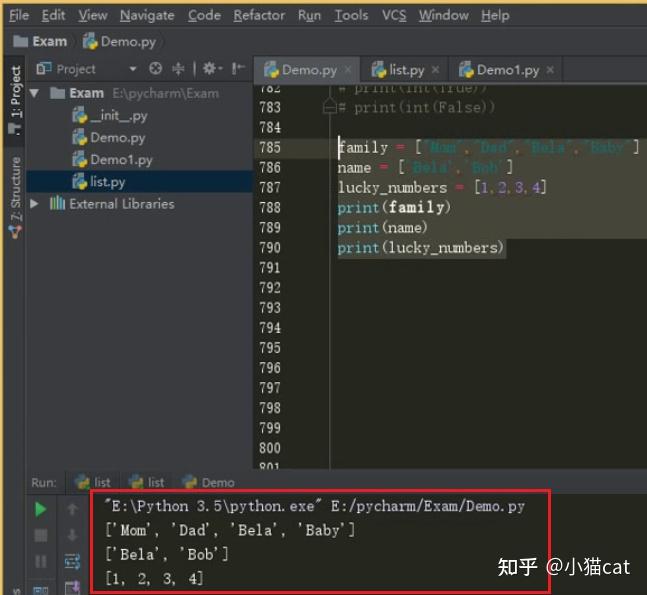Image resolution: width=647 pixels, height=595 pixels.
Task: Open the Code menu
Action: [204, 15]
